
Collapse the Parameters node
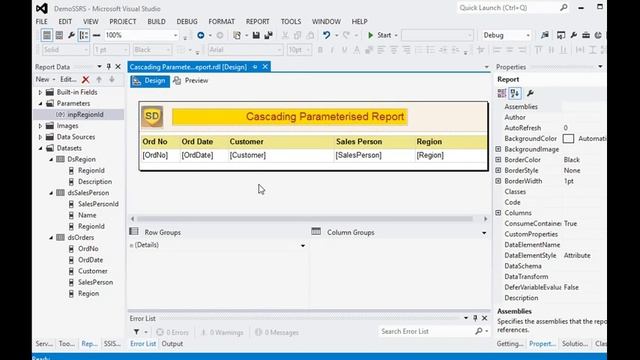click(40, 104)
